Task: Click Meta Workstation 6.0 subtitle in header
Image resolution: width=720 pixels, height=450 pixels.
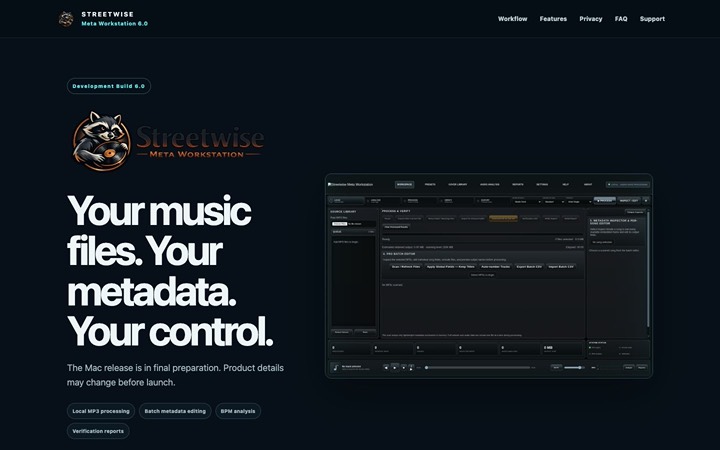Action: click(x=114, y=23)
